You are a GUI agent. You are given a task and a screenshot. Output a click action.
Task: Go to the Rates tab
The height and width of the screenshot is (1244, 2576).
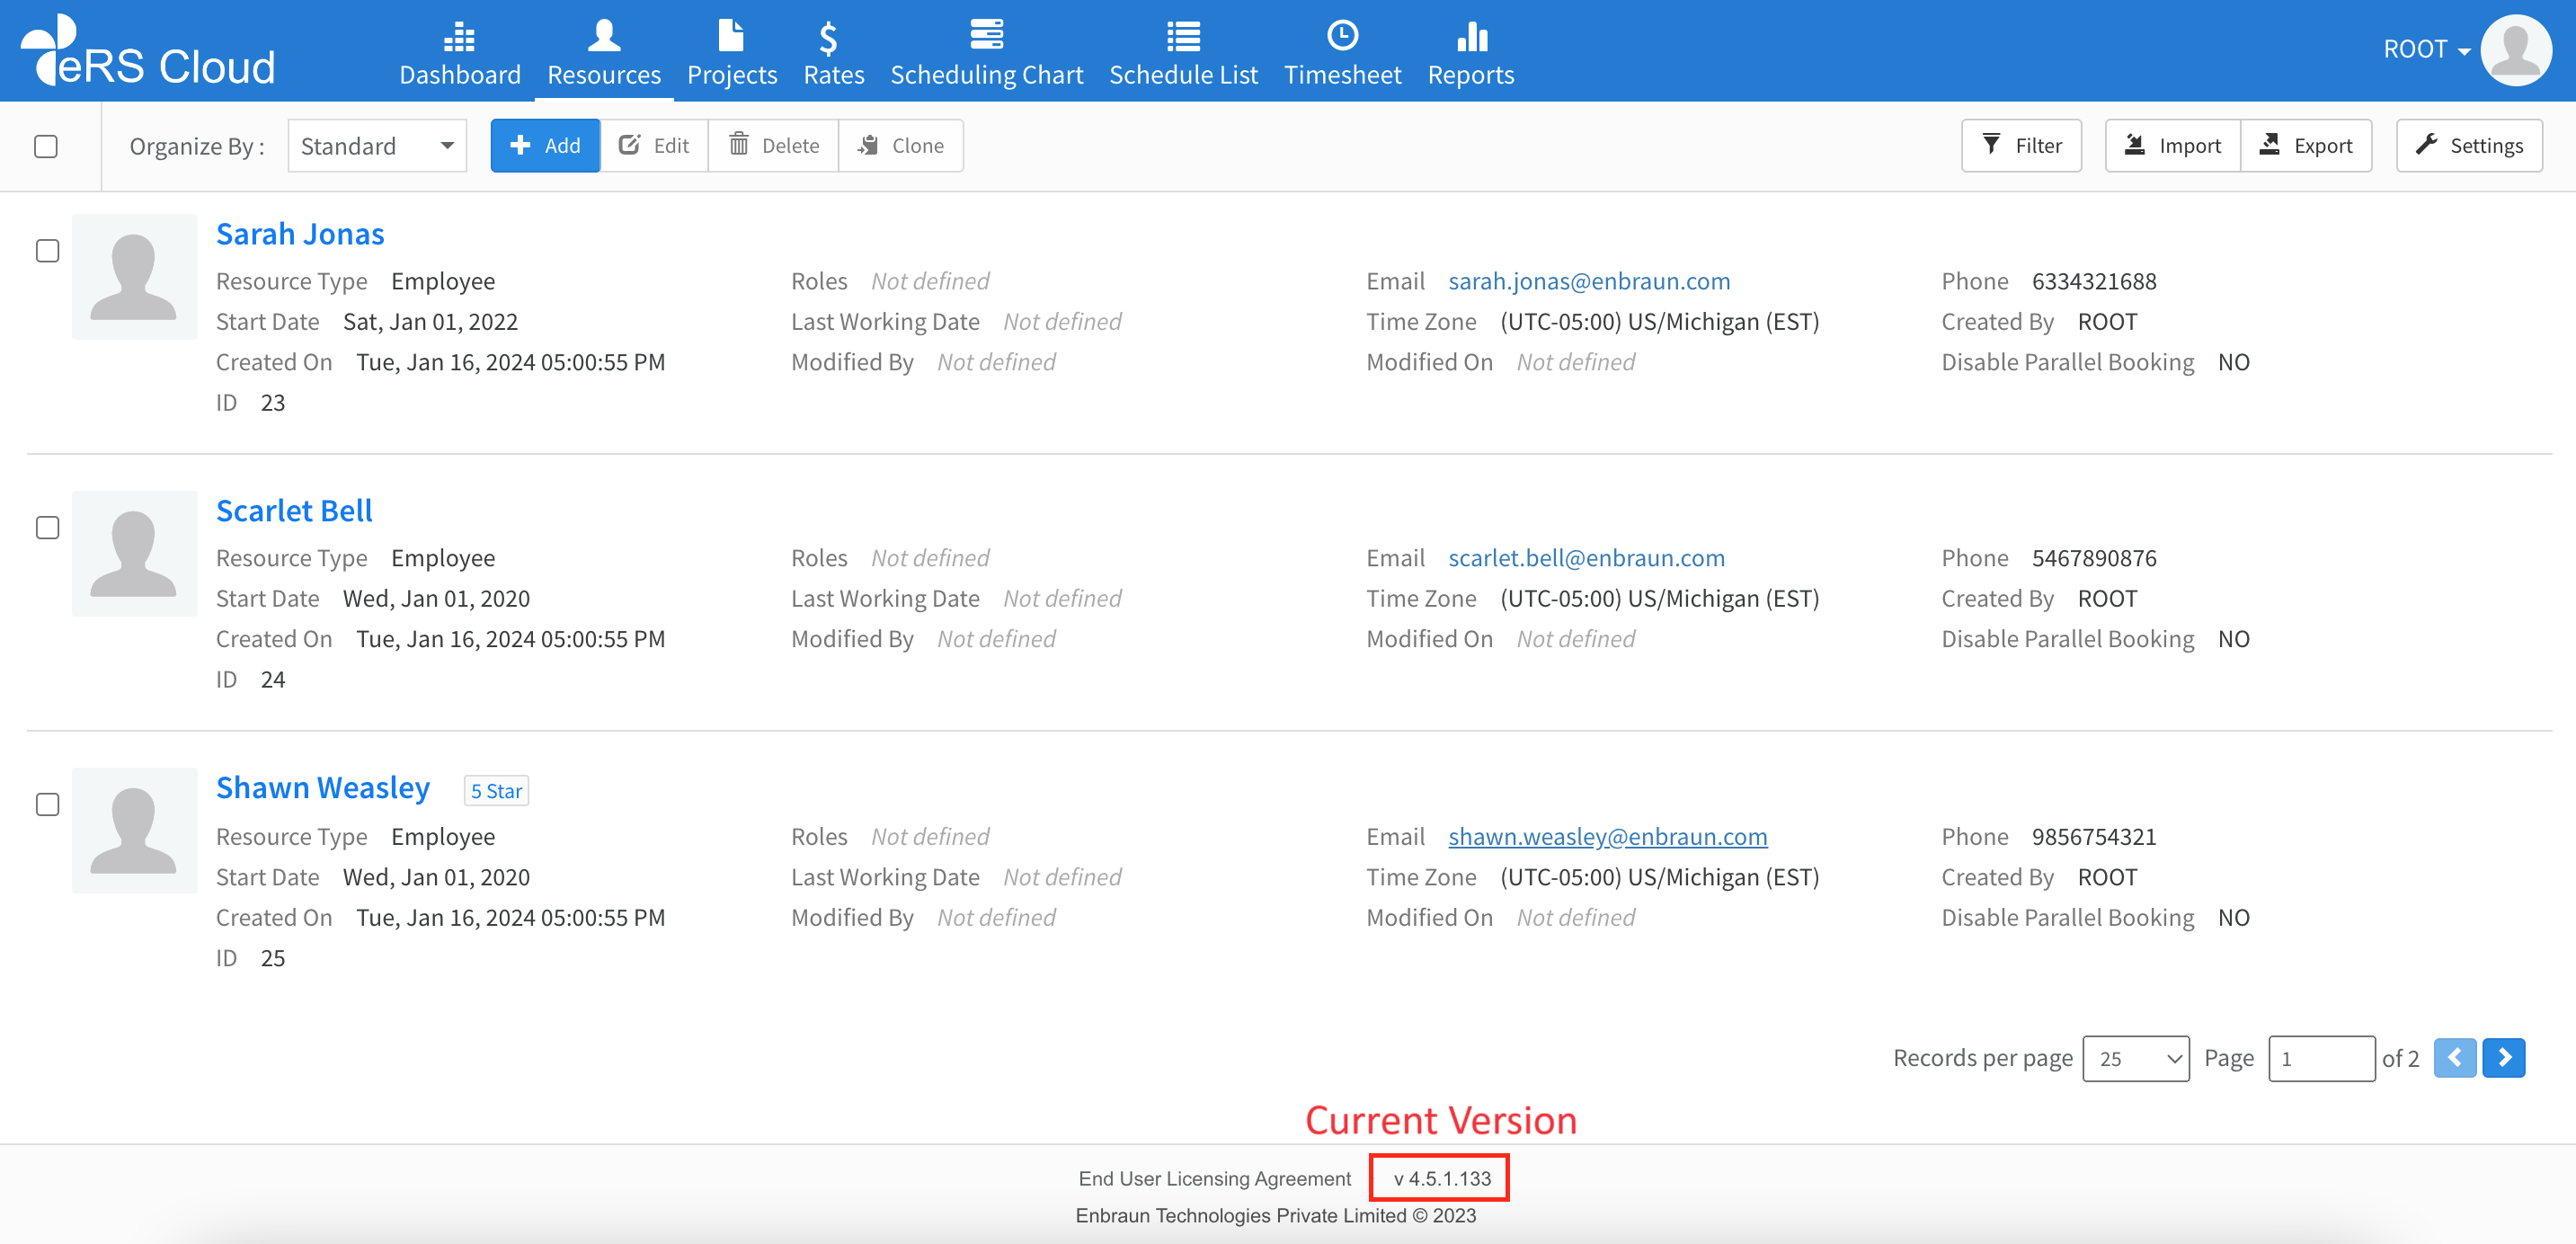tap(833, 54)
